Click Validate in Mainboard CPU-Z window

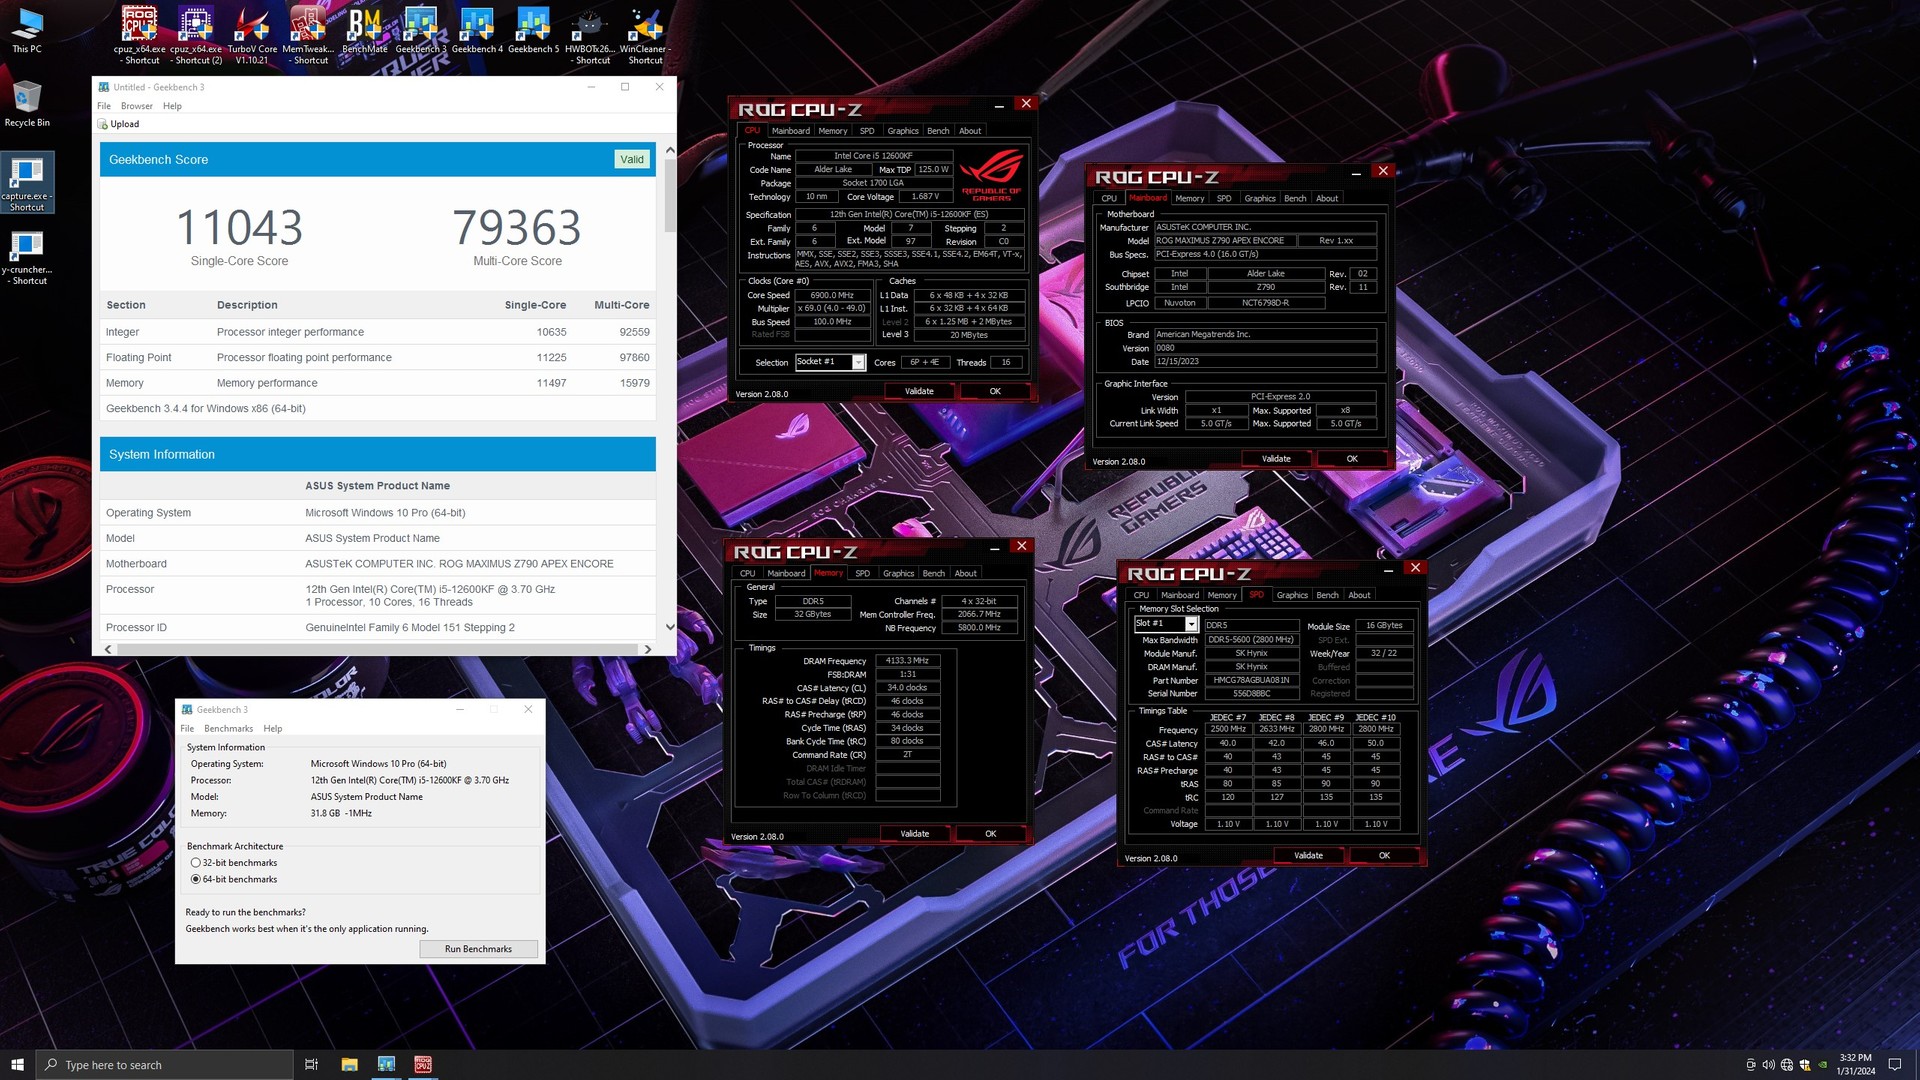pyautogui.click(x=1276, y=459)
